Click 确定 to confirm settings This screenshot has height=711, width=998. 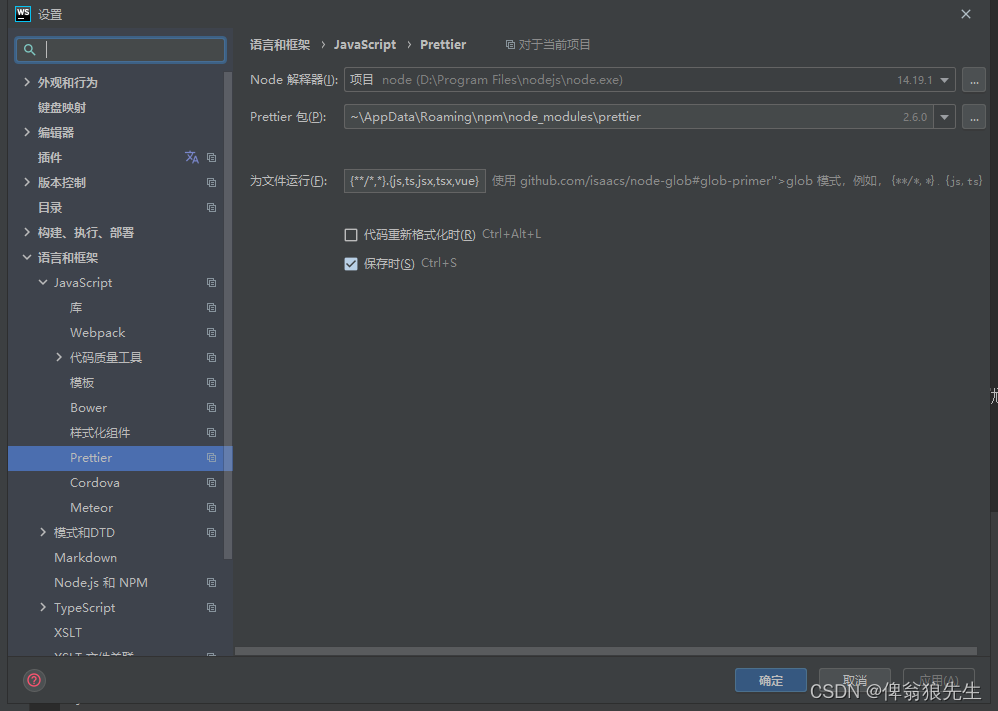[x=771, y=680]
